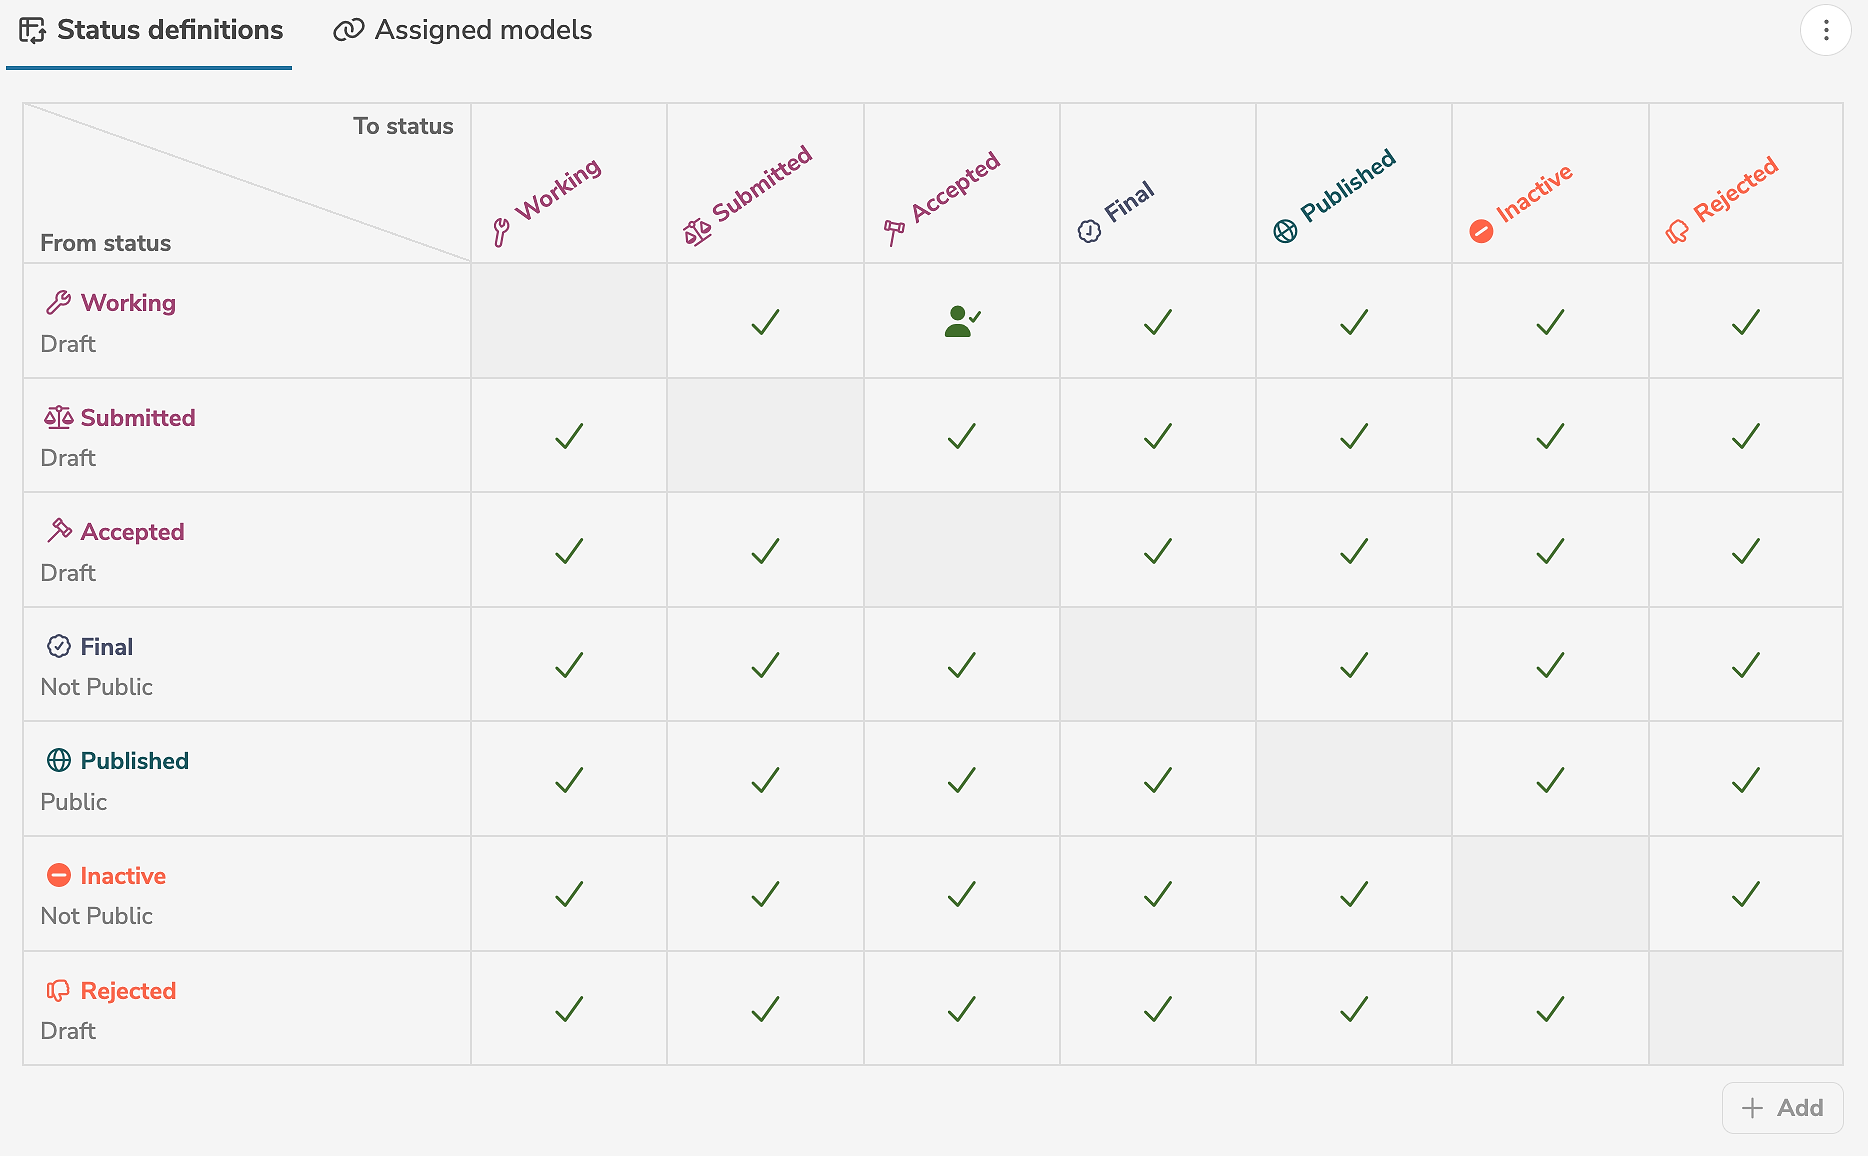Image resolution: width=1868 pixels, height=1156 pixels.
Task: Click the badge icon next to Final status
Action: point(58,646)
